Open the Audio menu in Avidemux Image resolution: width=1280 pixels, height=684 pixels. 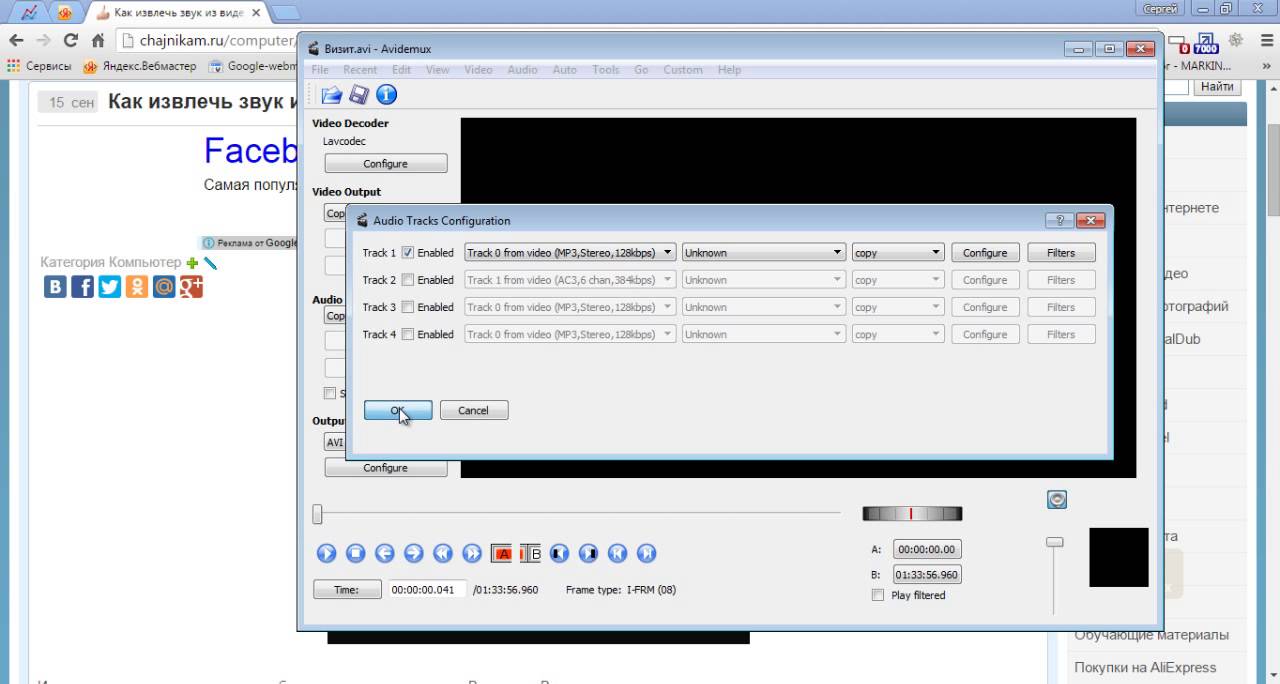click(x=522, y=70)
